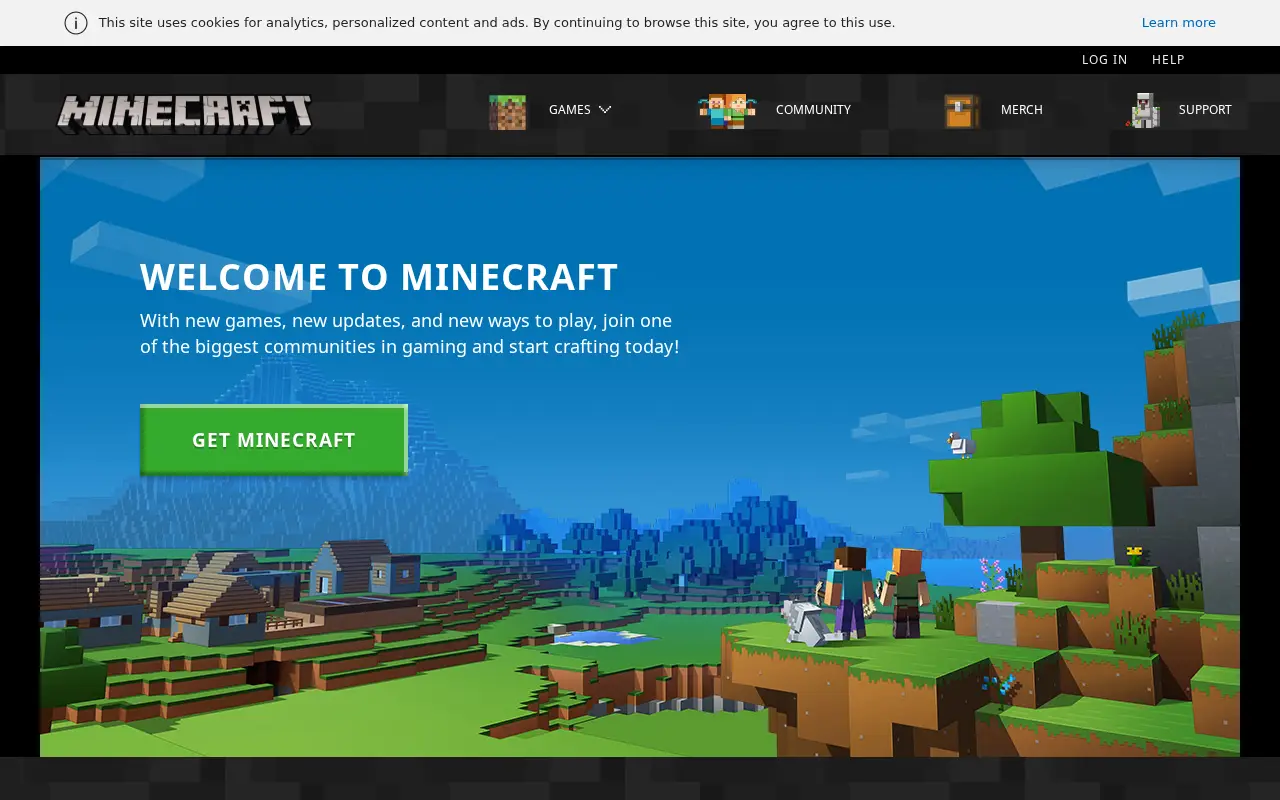Screen dimensions: 1280x800
Task: Click the grass block Games icon
Action: tap(507, 112)
